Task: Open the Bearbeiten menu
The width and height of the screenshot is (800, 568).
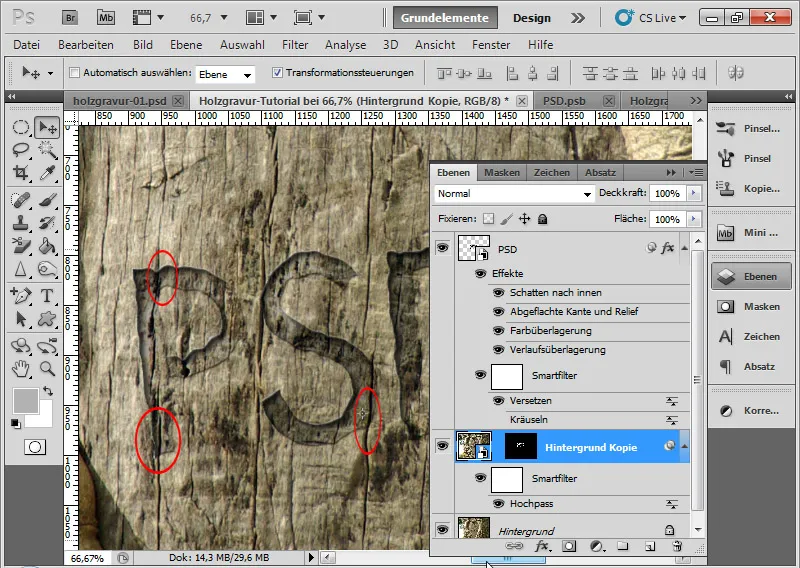Action: [x=86, y=45]
